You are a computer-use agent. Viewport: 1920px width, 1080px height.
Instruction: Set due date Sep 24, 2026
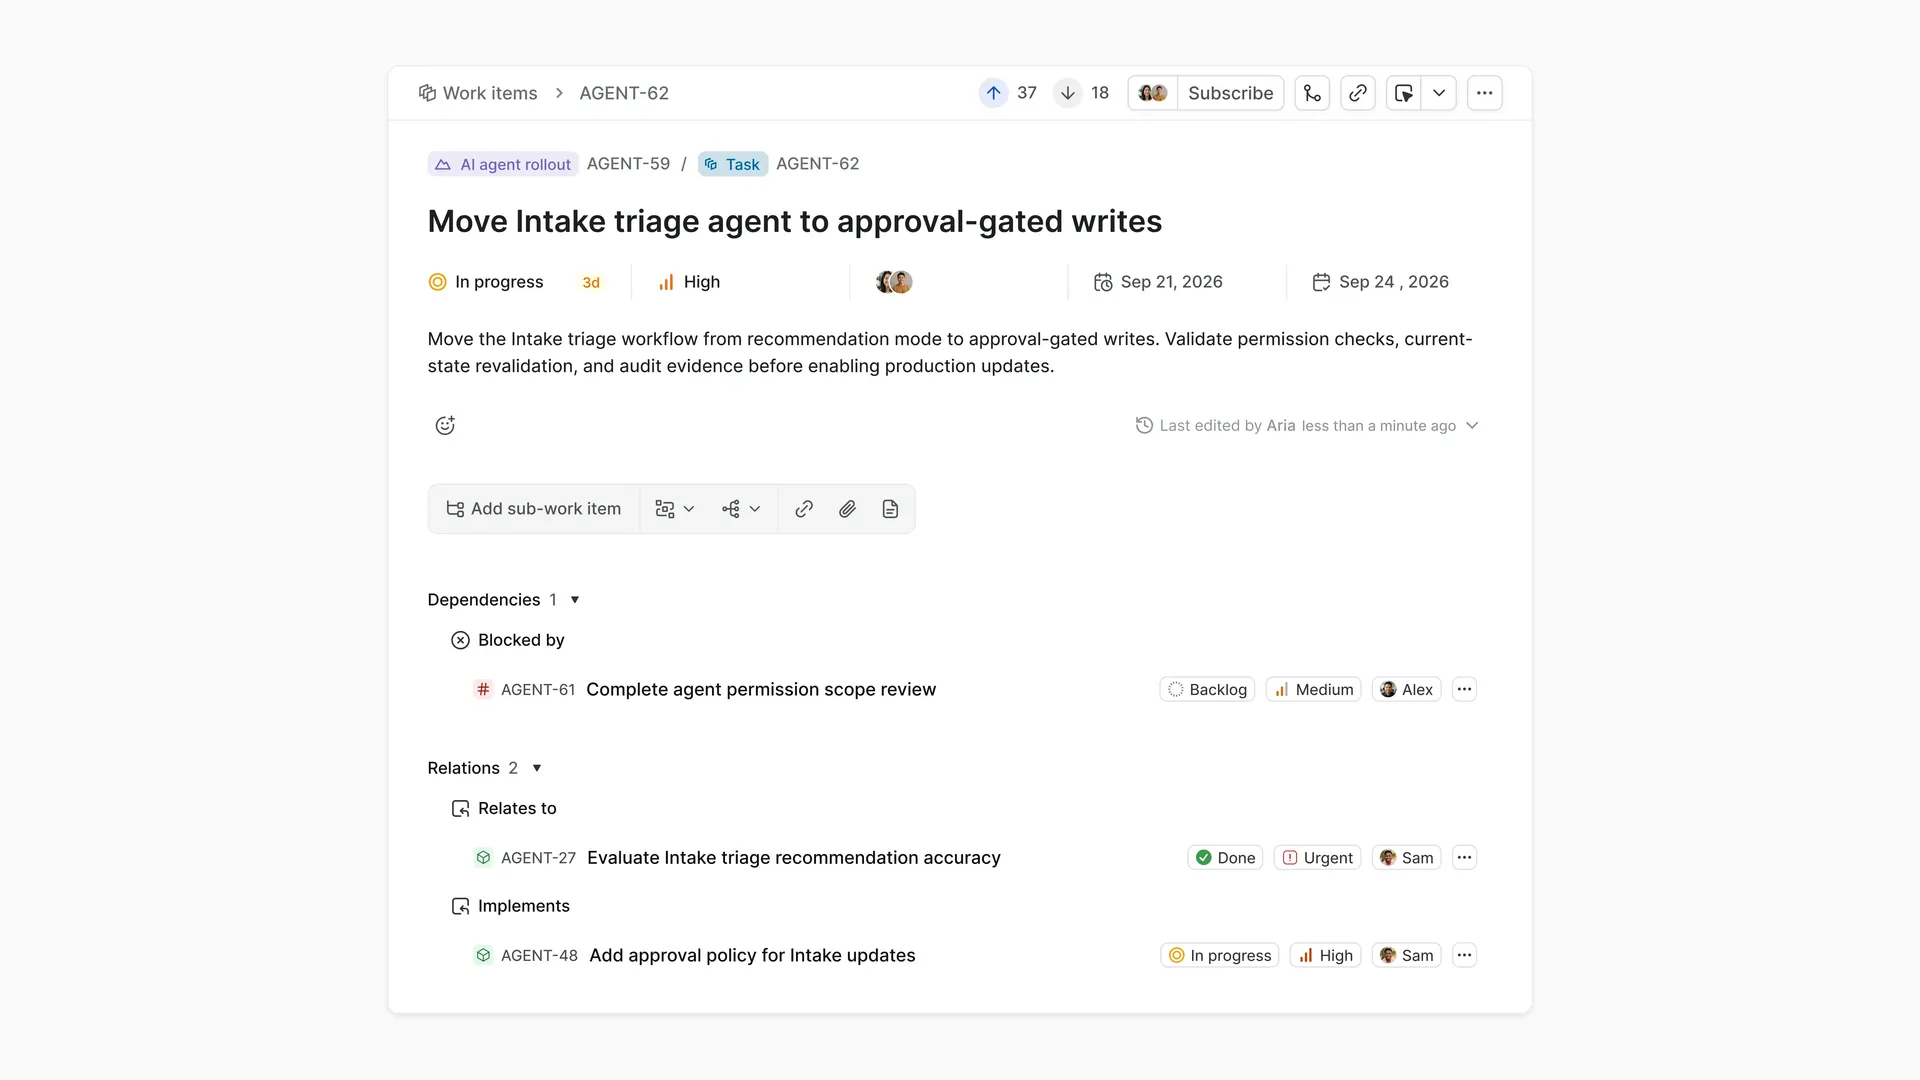coord(1380,282)
